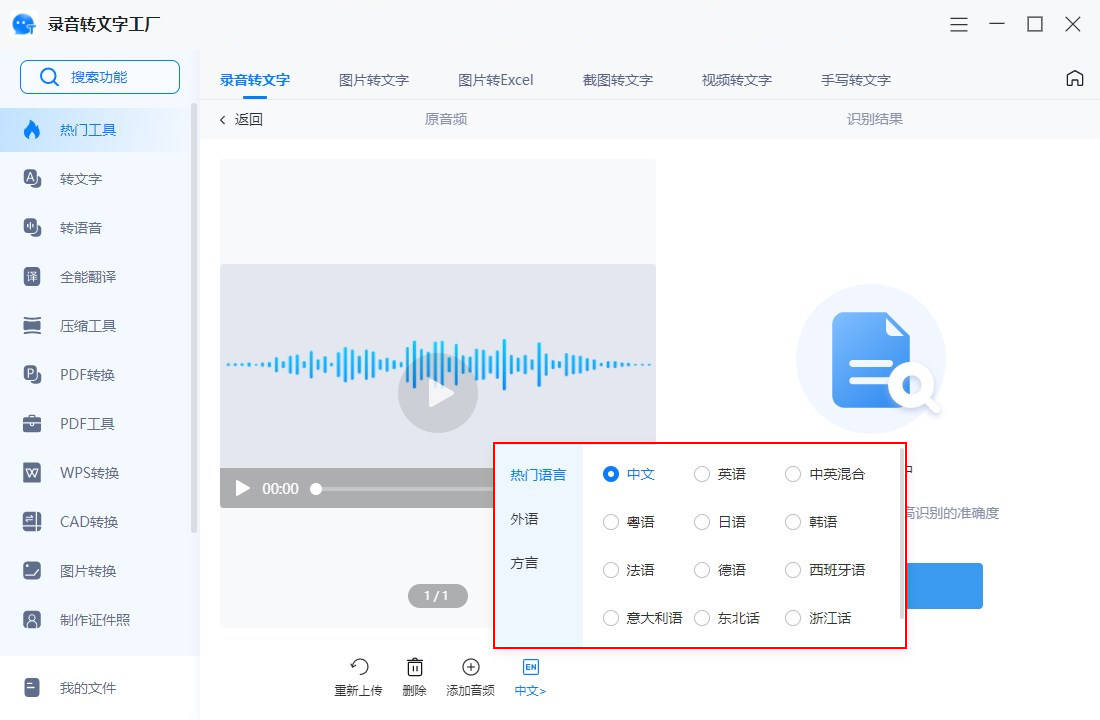This screenshot has width=1100, height=720.
Task: Select the 中英混合 radio button
Action: point(793,474)
